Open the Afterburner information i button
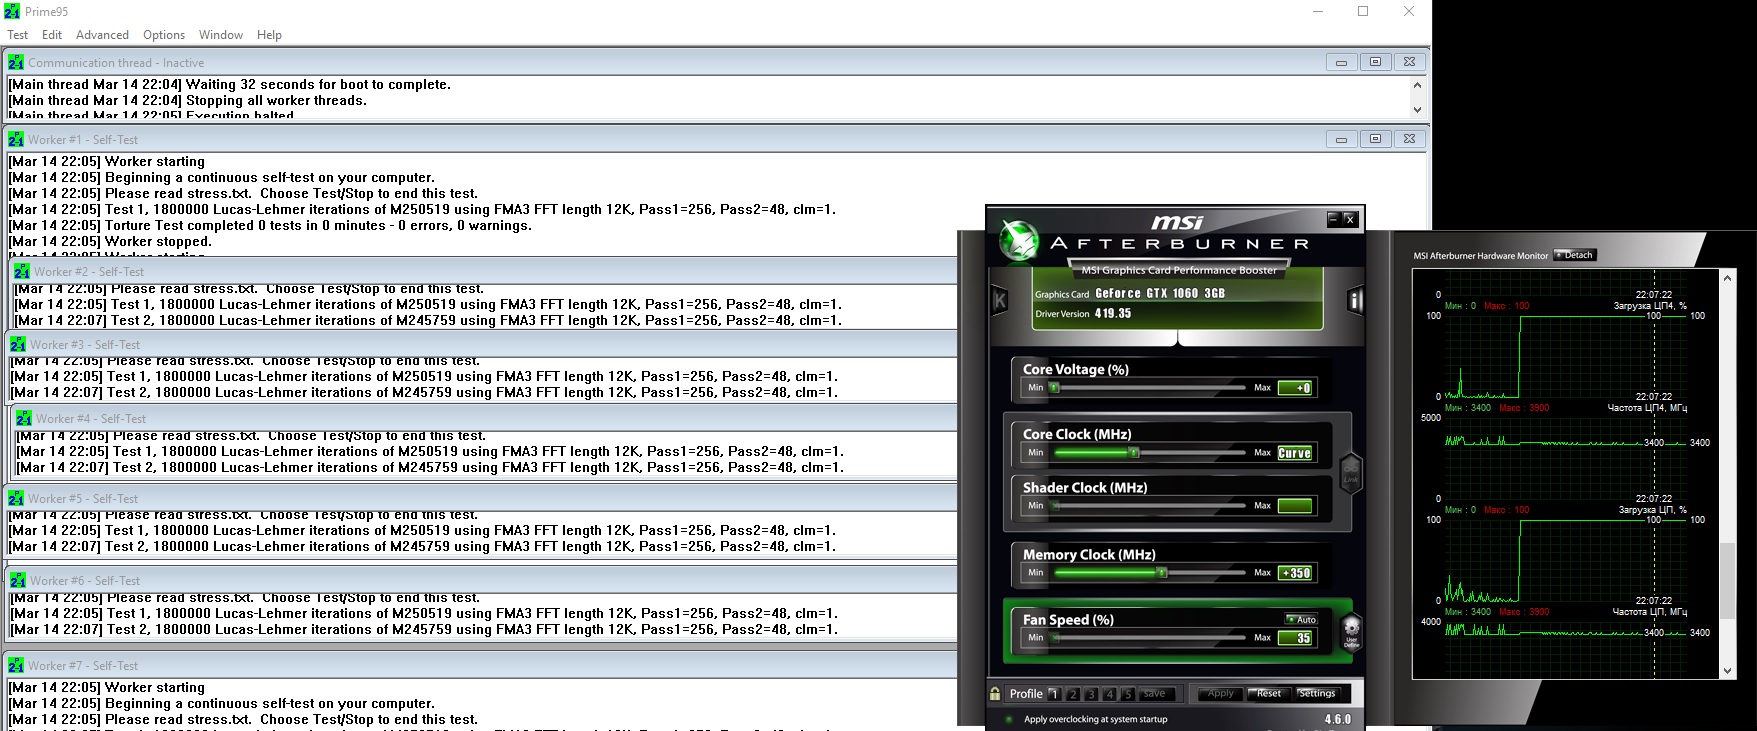Viewport: 1757px width, 731px height. click(x=1355, y=300)
